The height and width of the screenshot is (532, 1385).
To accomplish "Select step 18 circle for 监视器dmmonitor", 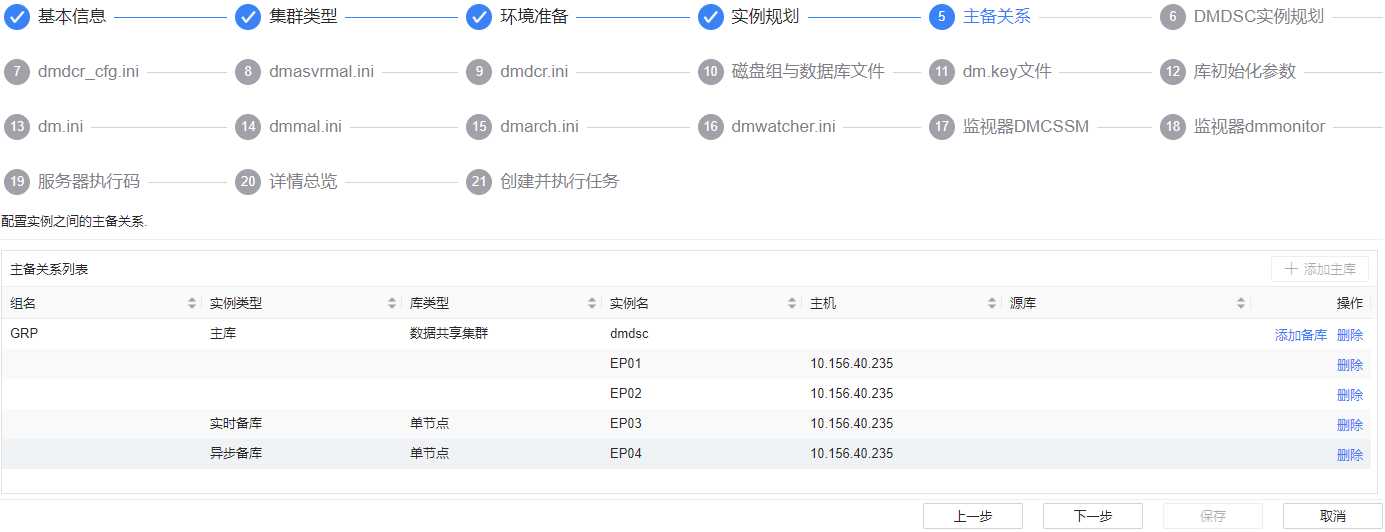I will tap(1172, 127).
